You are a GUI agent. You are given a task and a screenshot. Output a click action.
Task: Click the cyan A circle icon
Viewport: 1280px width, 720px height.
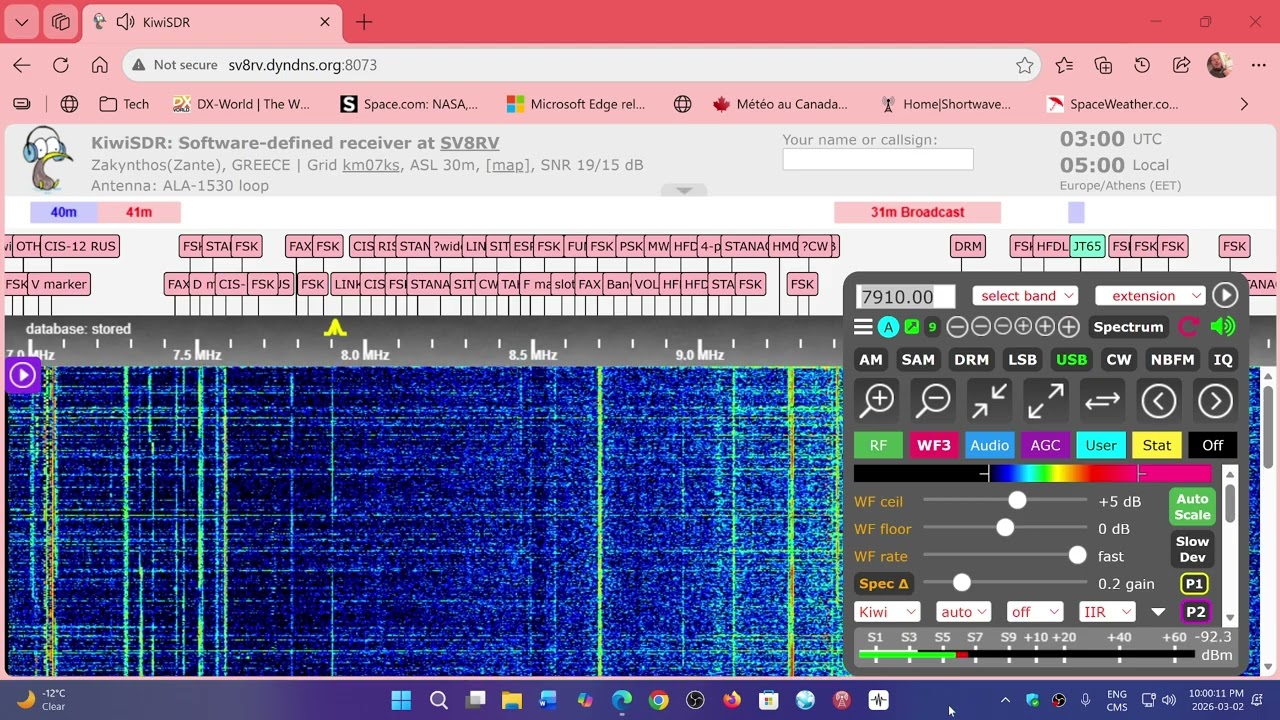pyautogui.click(x=888, y=327)
